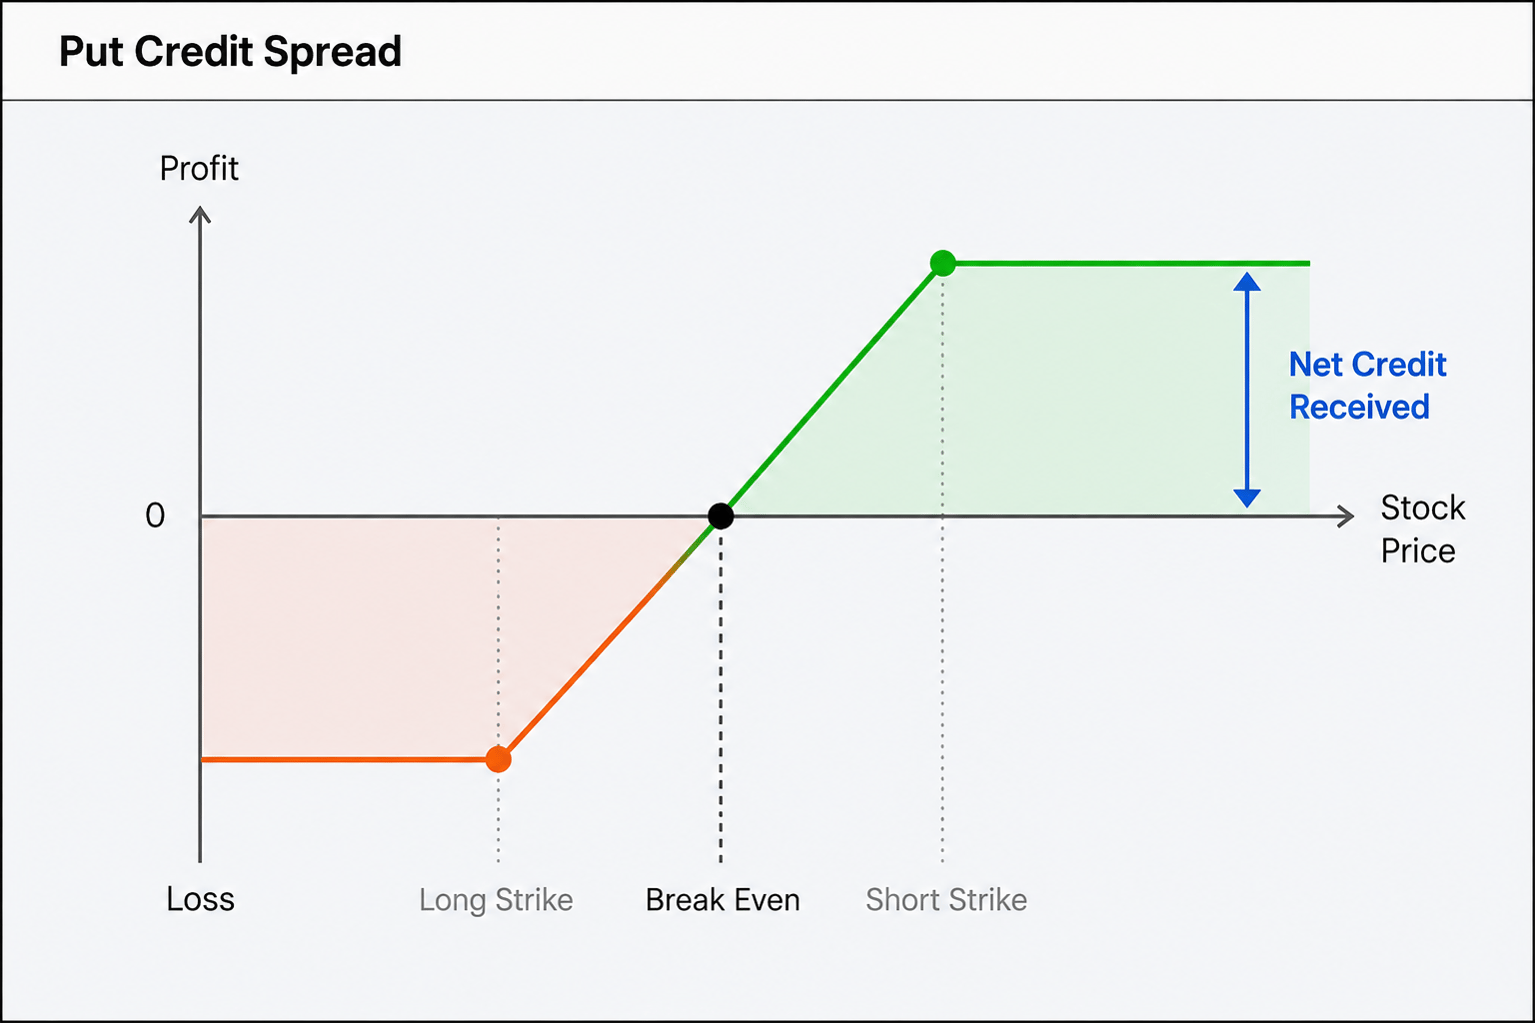Click the black break even dot
Viewport: 1535px width, 1023px height.
click(720, 516)
